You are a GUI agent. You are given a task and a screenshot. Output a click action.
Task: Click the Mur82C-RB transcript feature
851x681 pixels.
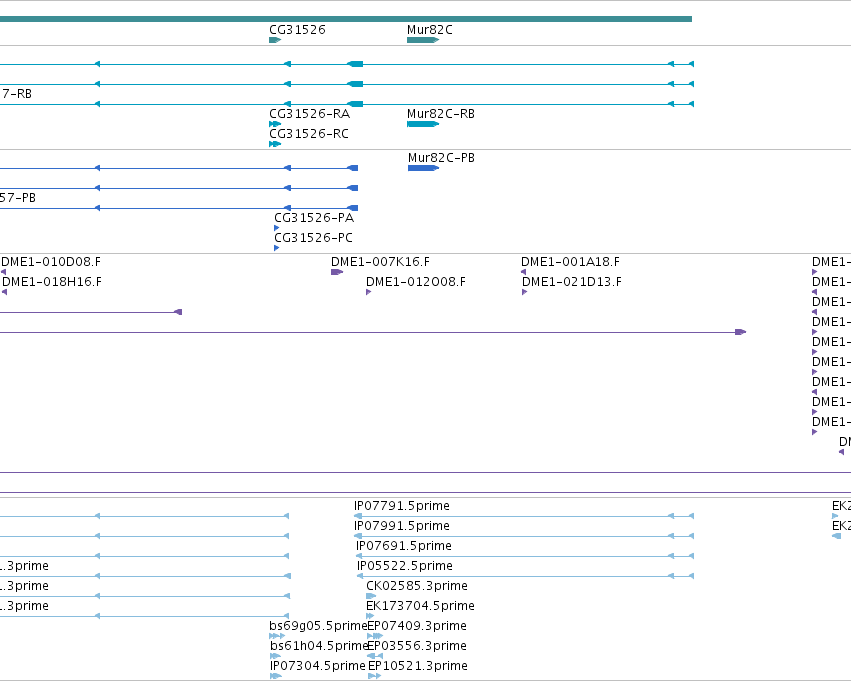pyautogui.click(x=423, y=124)
